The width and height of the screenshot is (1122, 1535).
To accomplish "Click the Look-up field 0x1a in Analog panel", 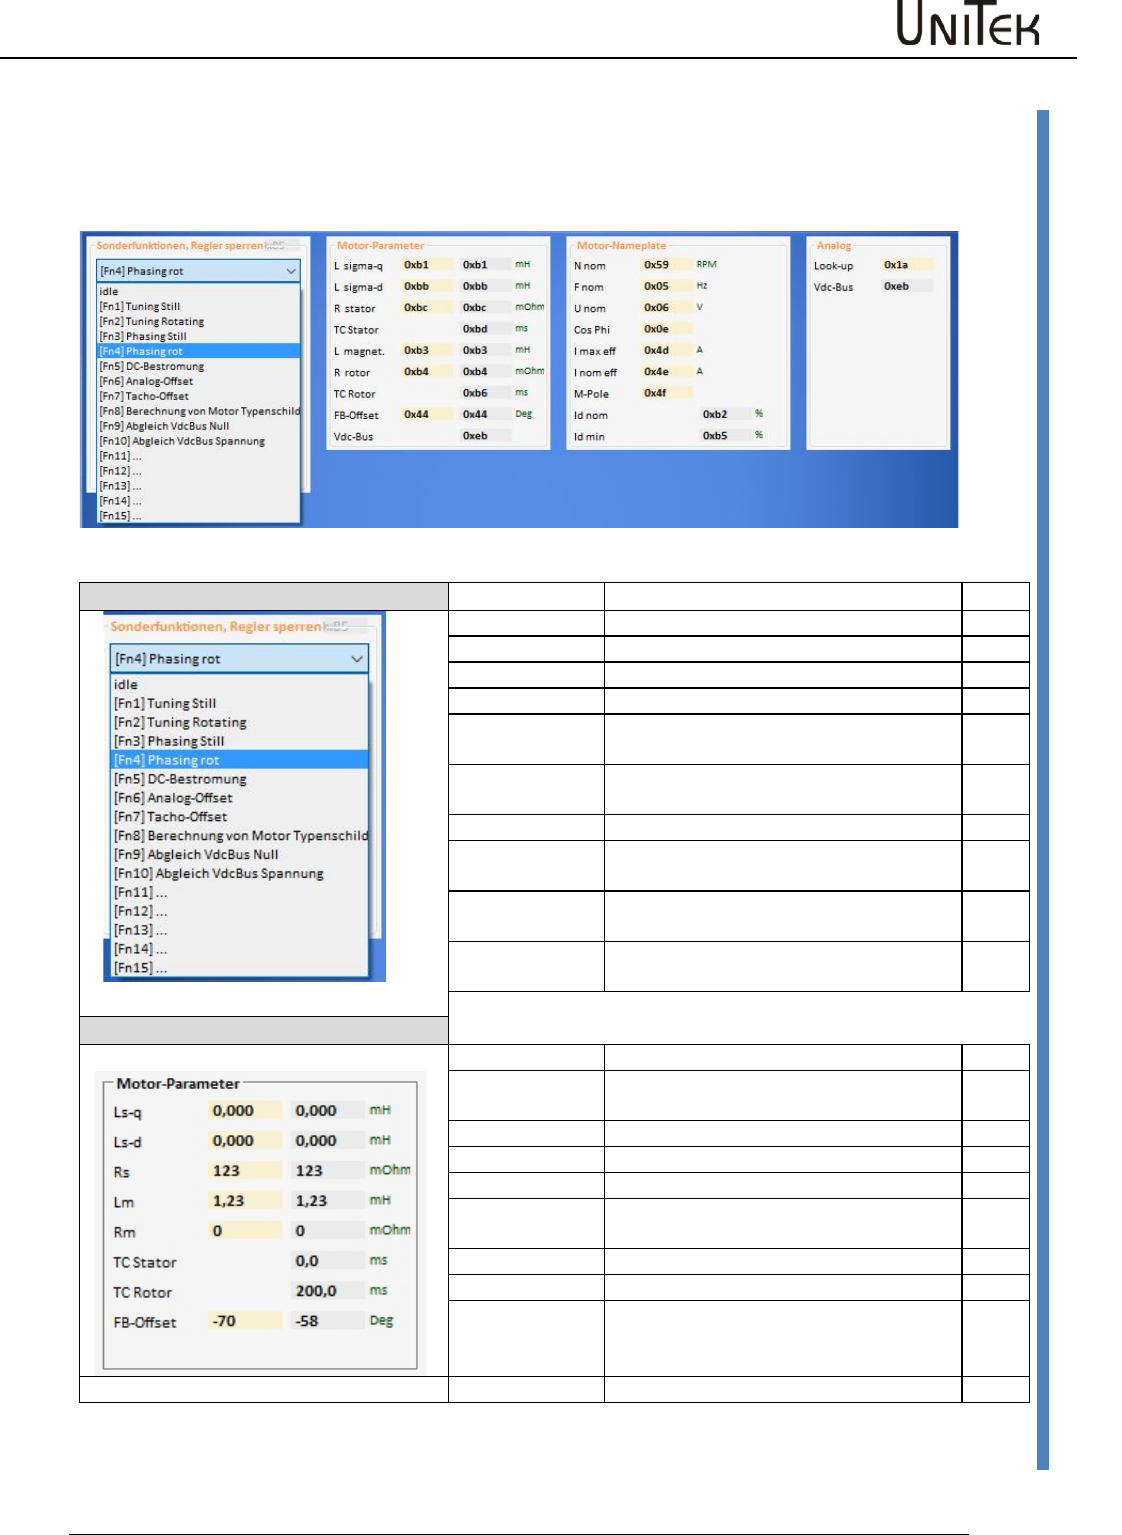I will pyautogui.click(x=907, y=265).
